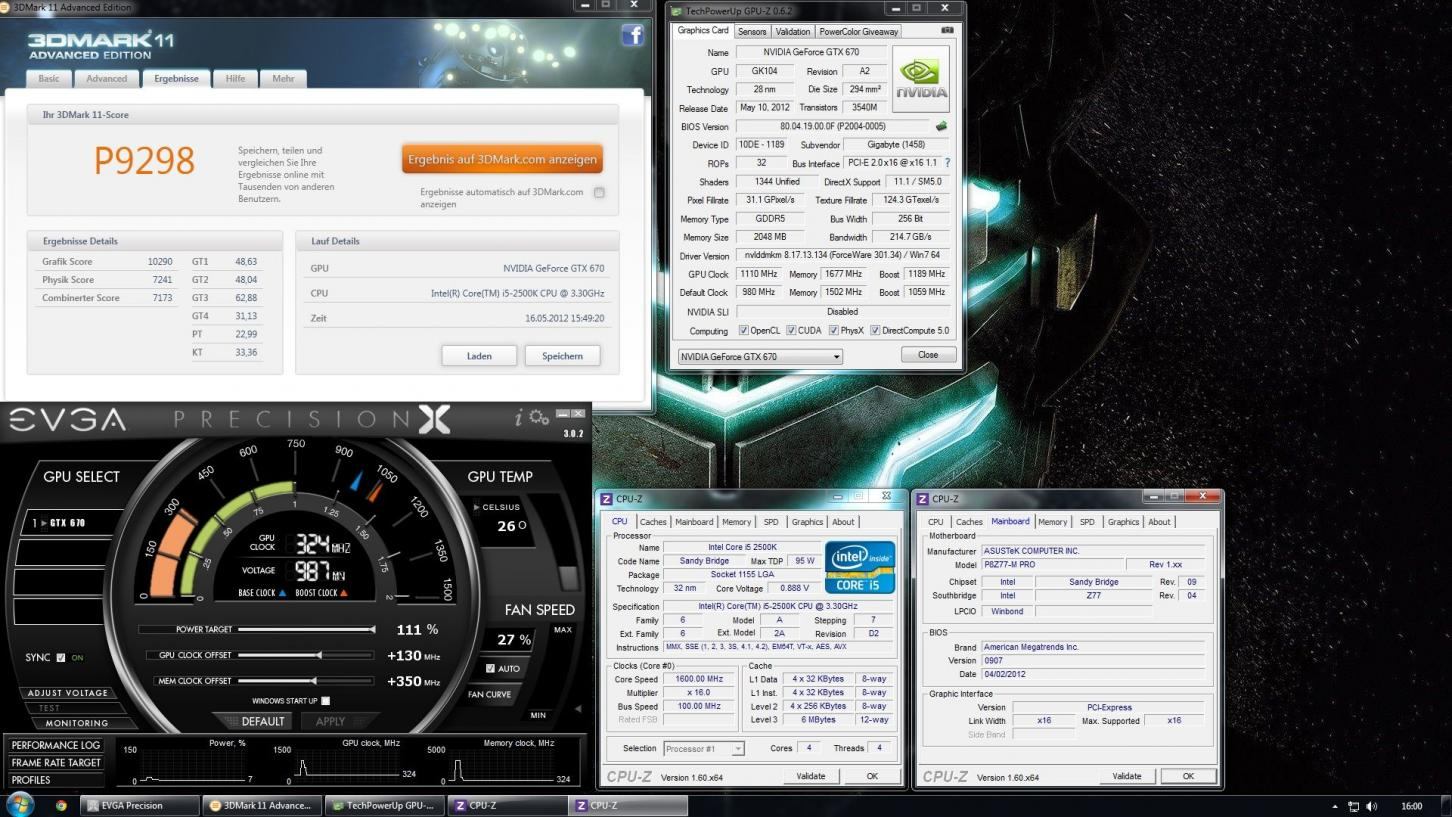Click the Speichern button in 3DMark 11
1452x817 pixels.
click(562, 356)
